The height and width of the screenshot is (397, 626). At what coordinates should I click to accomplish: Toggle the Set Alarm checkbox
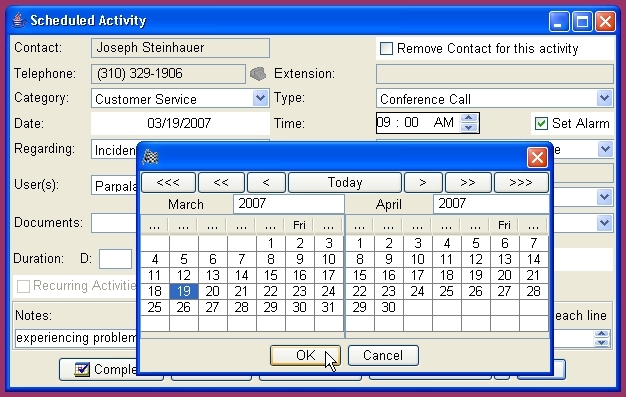coord(541,123)
